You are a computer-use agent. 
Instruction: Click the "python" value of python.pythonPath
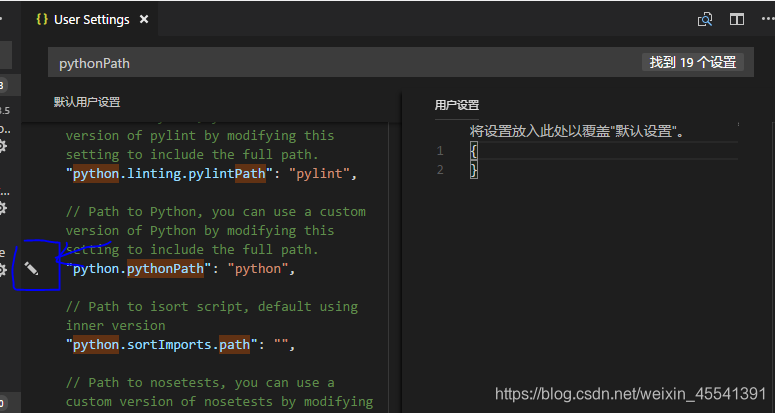258,269
